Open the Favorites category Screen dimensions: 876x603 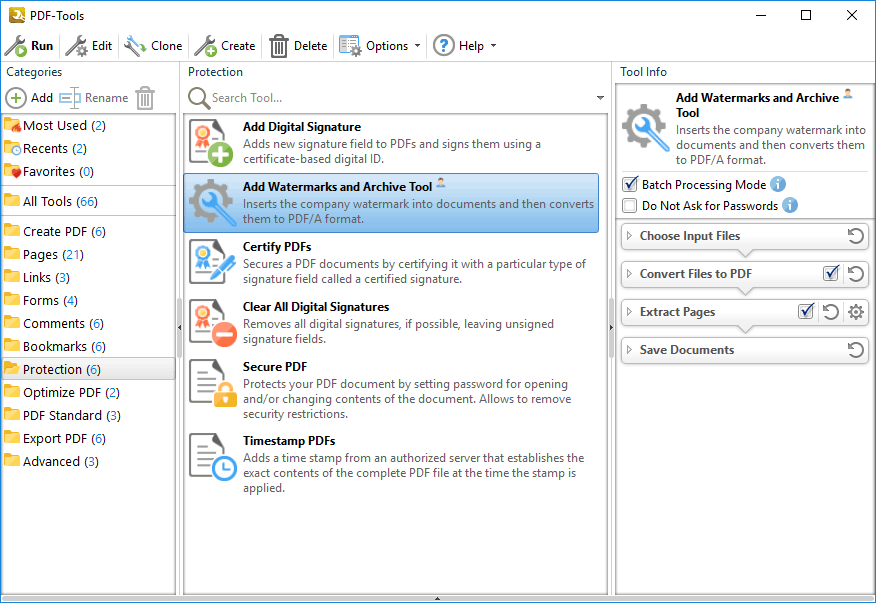pos(88,172)
